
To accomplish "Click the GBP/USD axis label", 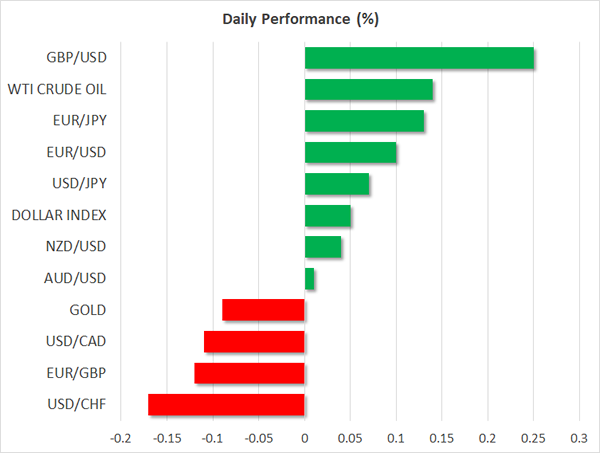I will coord(77,58).
